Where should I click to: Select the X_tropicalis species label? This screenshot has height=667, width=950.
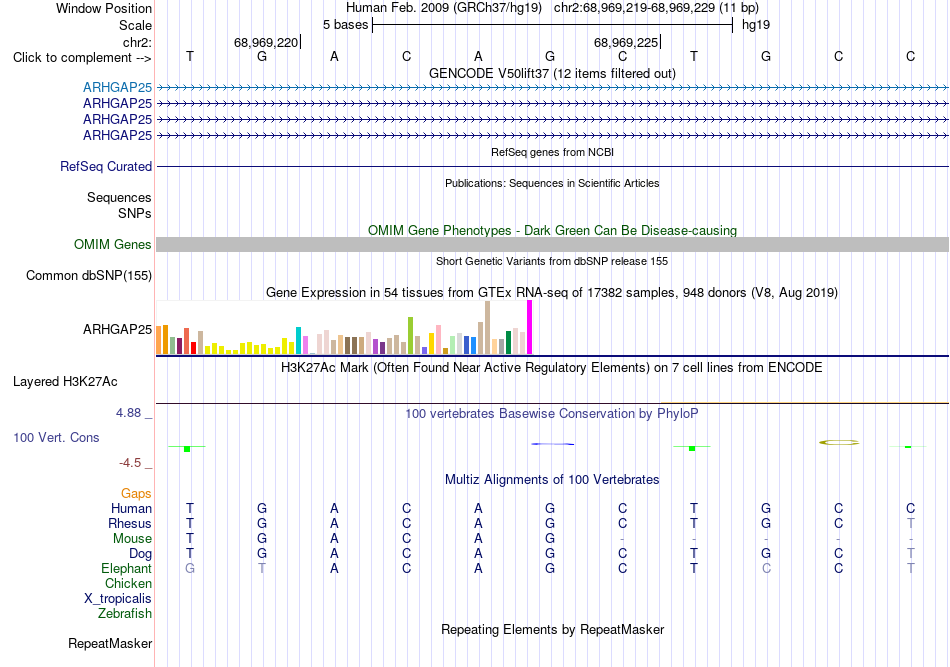[118, 599]
